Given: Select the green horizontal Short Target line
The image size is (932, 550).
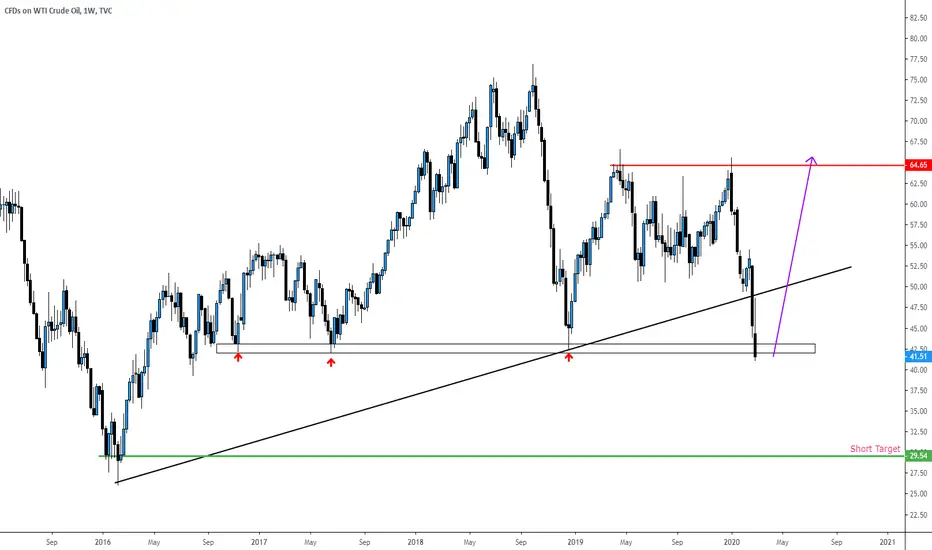Looking at the screenshot, I should point(502,456).
